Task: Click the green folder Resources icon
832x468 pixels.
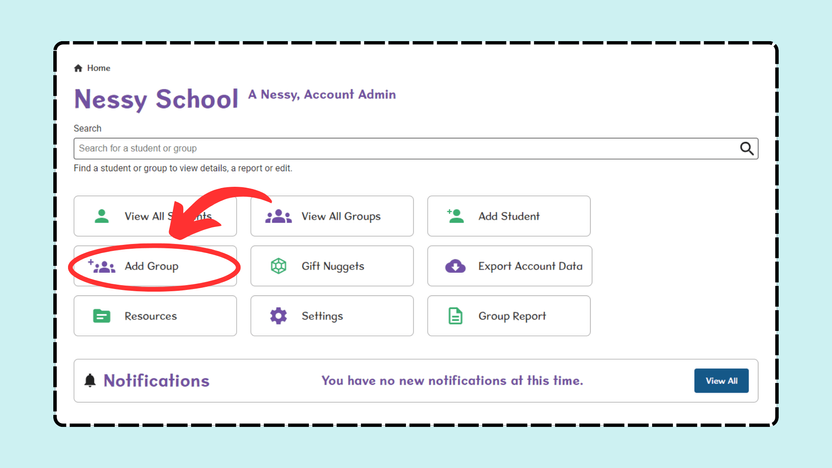Action: coord(101,316)
